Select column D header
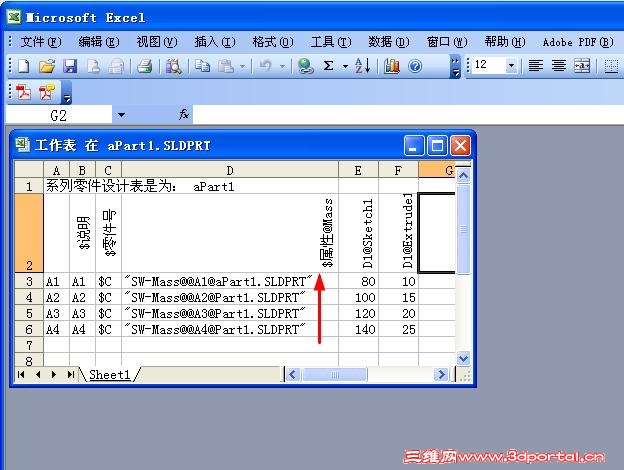This screenshot has width=624, height=470. click(x=230, y=170)
